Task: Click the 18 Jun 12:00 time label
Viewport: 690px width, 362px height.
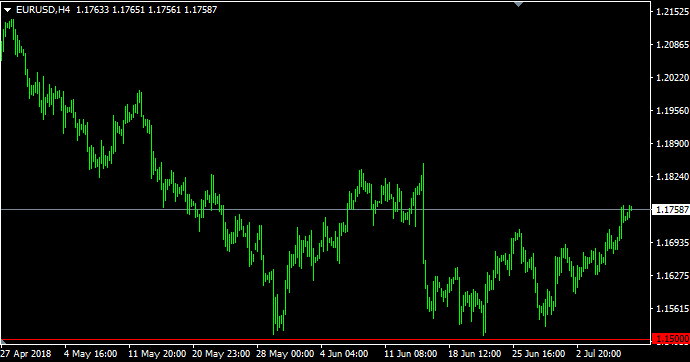Action: (475, 354)
